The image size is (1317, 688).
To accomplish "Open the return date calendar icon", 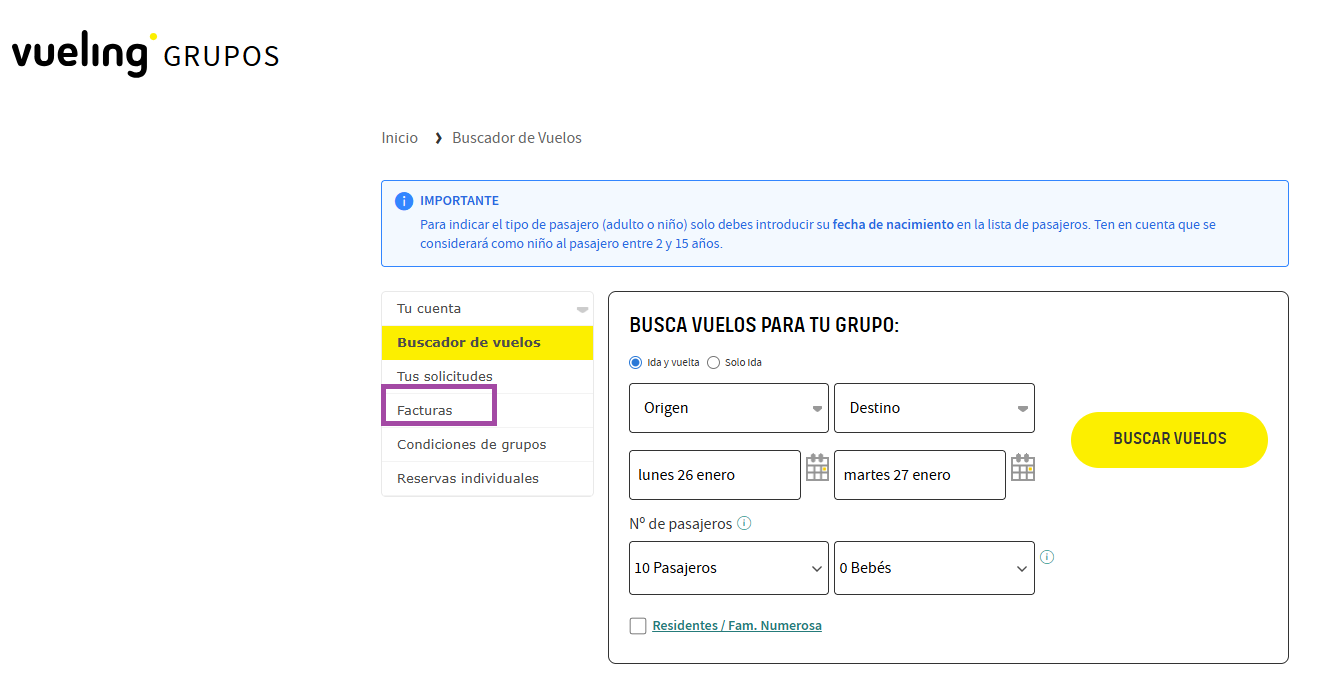I will click(1022, 468).
